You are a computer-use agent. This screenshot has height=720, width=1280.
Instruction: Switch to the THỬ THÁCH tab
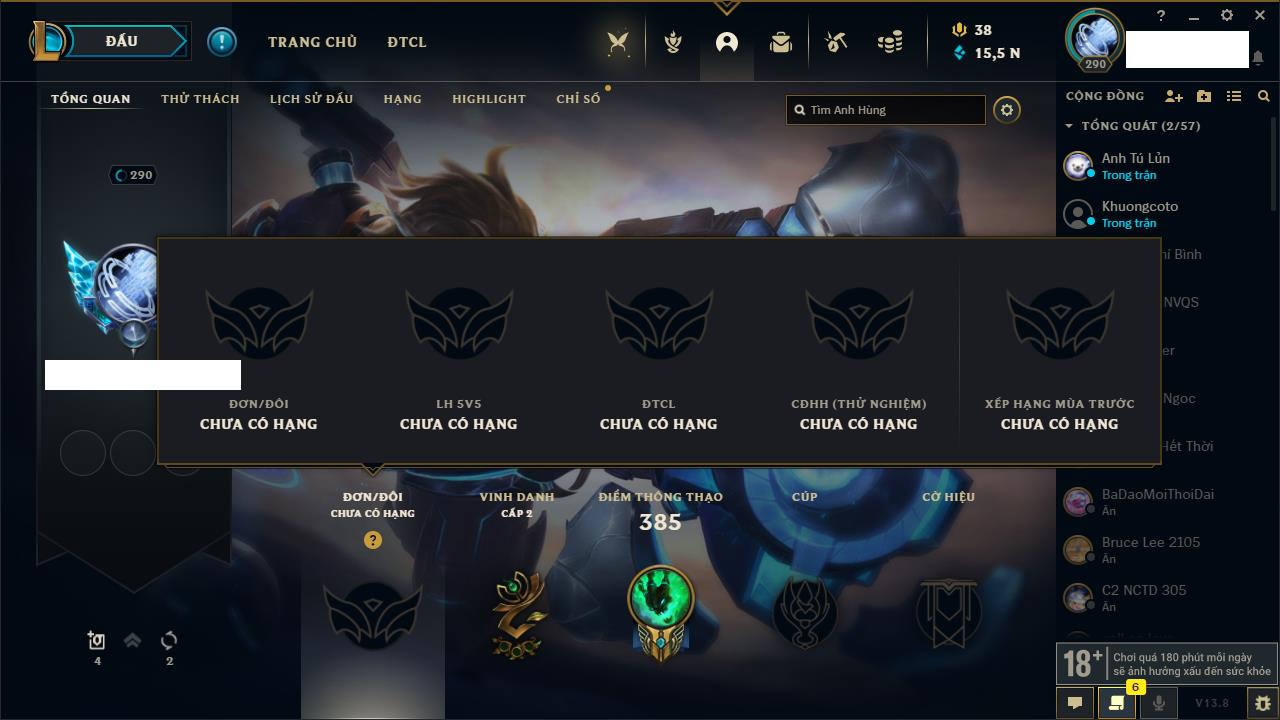200,99
